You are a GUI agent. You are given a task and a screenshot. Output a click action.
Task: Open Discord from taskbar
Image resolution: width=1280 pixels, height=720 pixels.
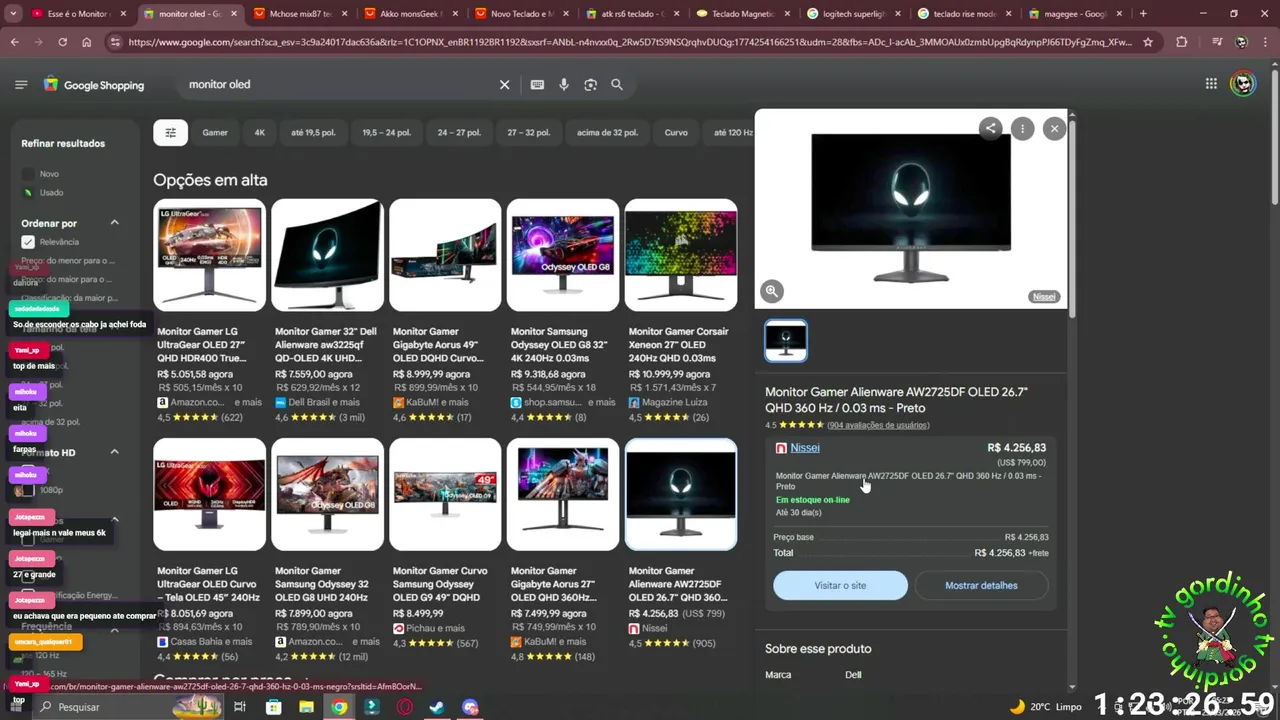click(x=470, y=707)
